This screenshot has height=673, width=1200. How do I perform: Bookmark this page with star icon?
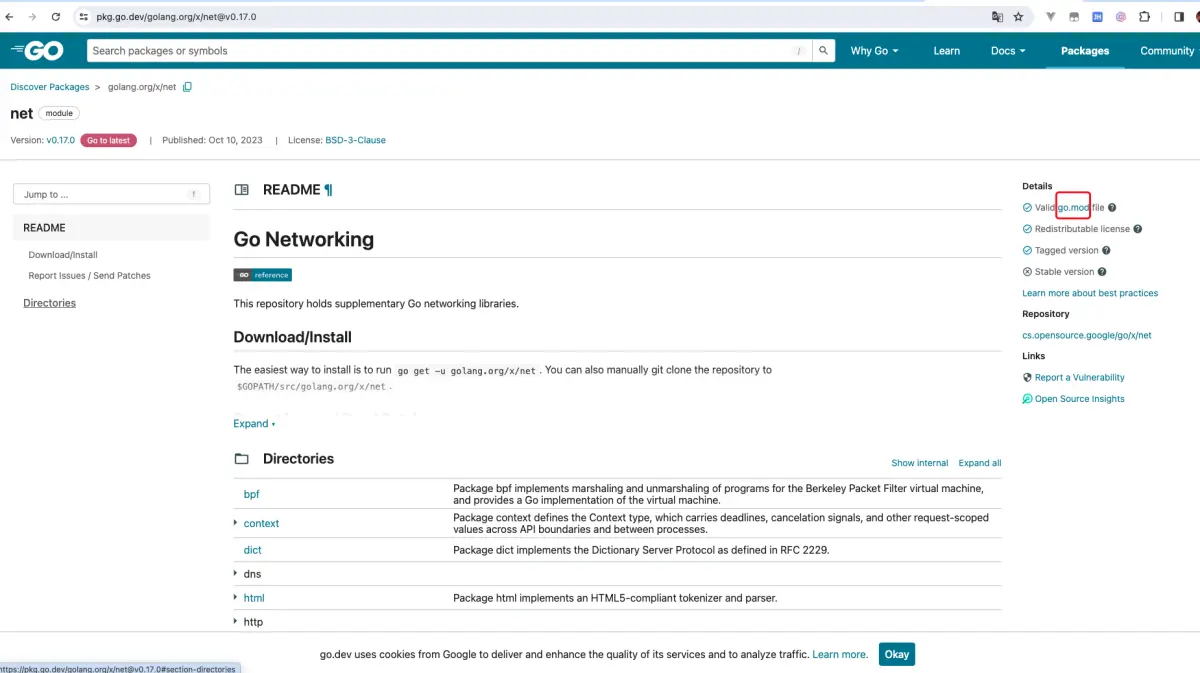tap(1019, 17)
